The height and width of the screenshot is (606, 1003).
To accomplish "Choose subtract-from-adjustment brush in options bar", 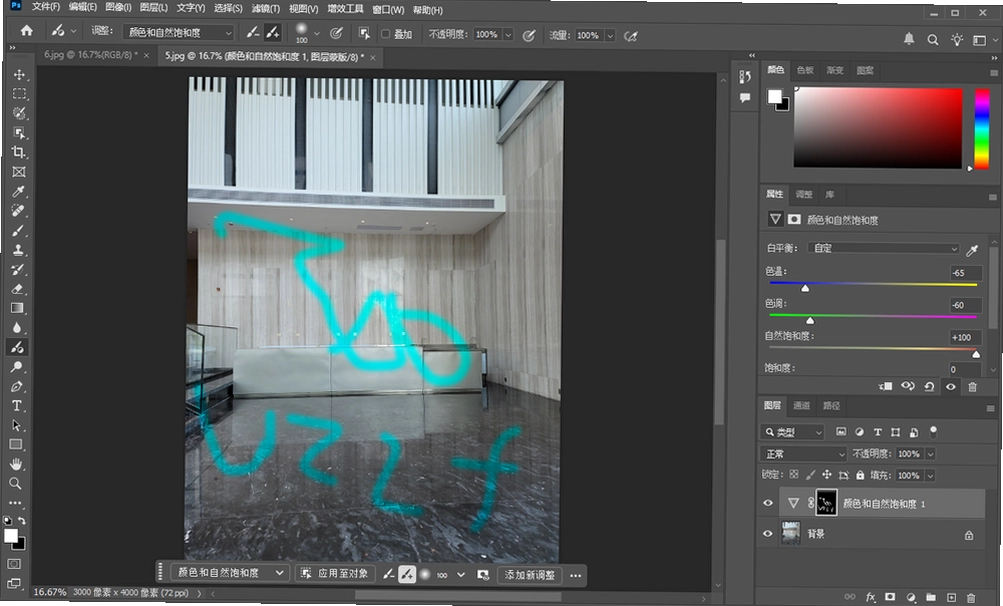I will [253, 32].
